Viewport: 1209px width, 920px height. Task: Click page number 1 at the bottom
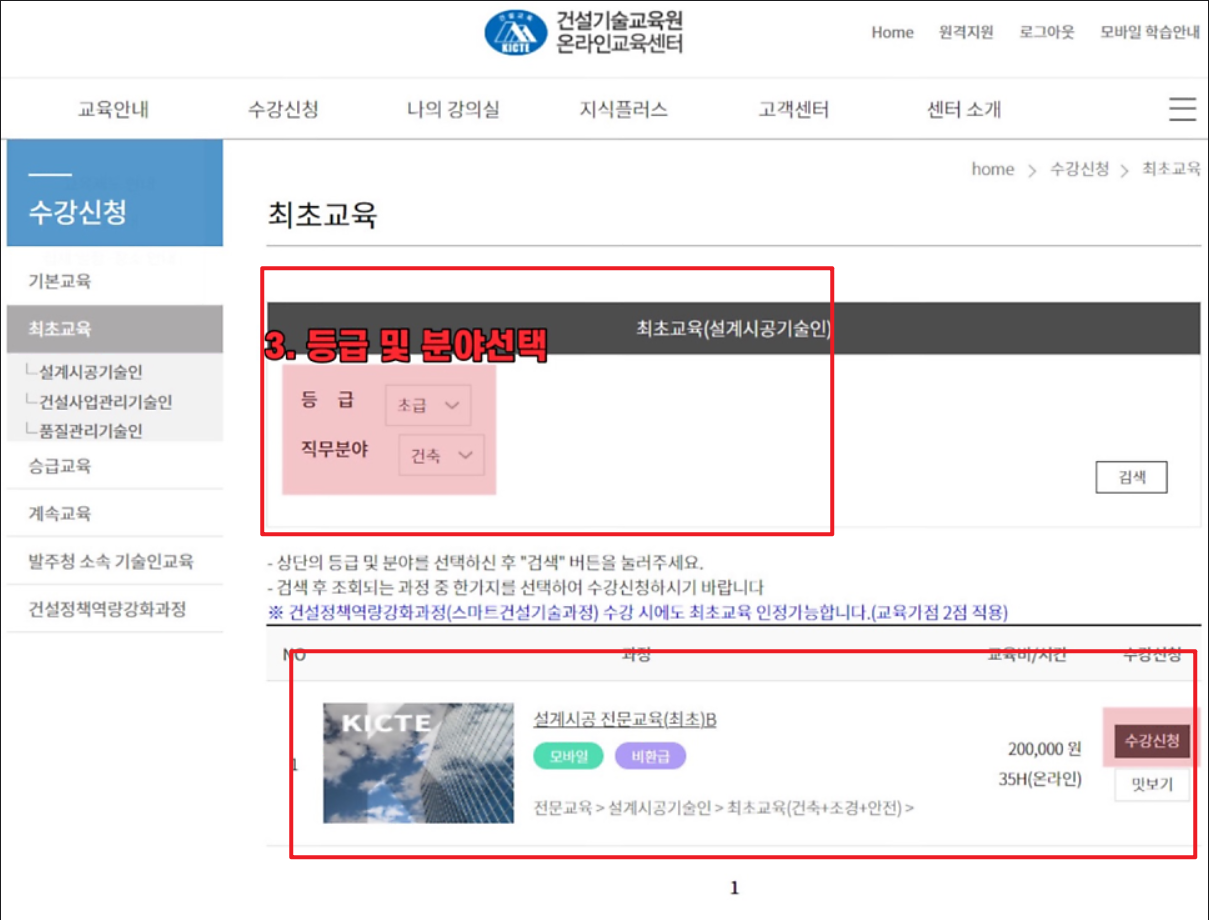(x=734, y=887)
